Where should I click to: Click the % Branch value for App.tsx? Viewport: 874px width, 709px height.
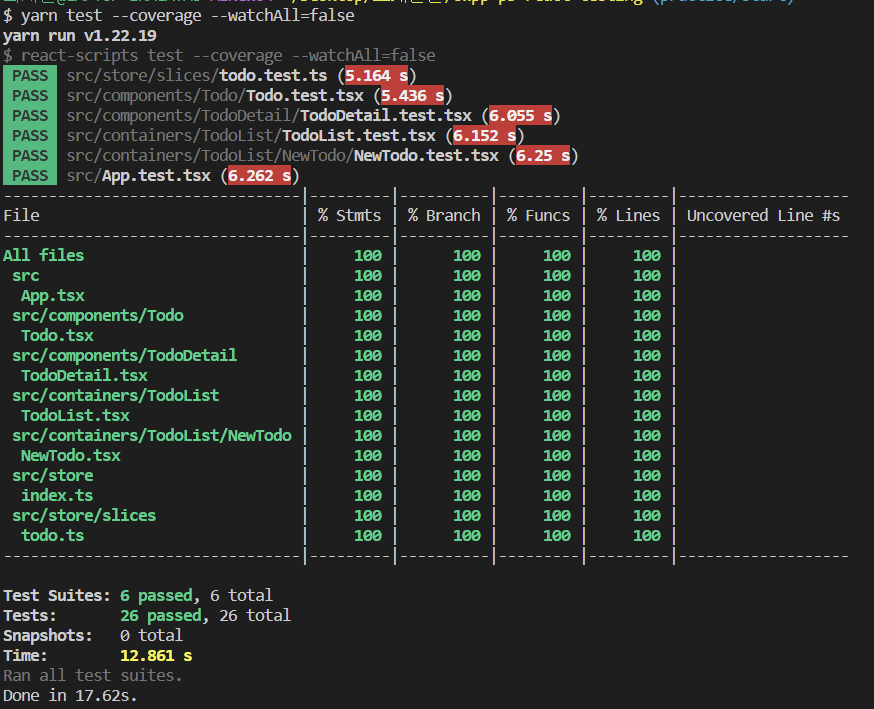(x=467, y=296)
